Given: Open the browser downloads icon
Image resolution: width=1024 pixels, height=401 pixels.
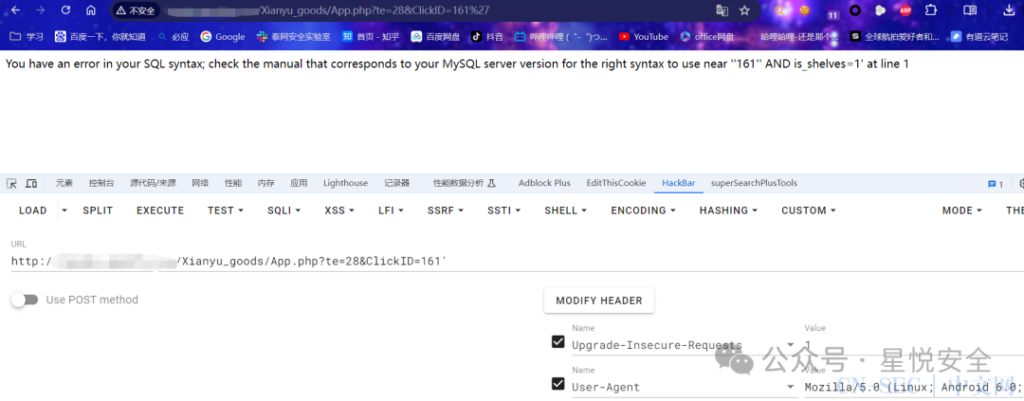Looking at the screenshot, I should pos(1008,10).
